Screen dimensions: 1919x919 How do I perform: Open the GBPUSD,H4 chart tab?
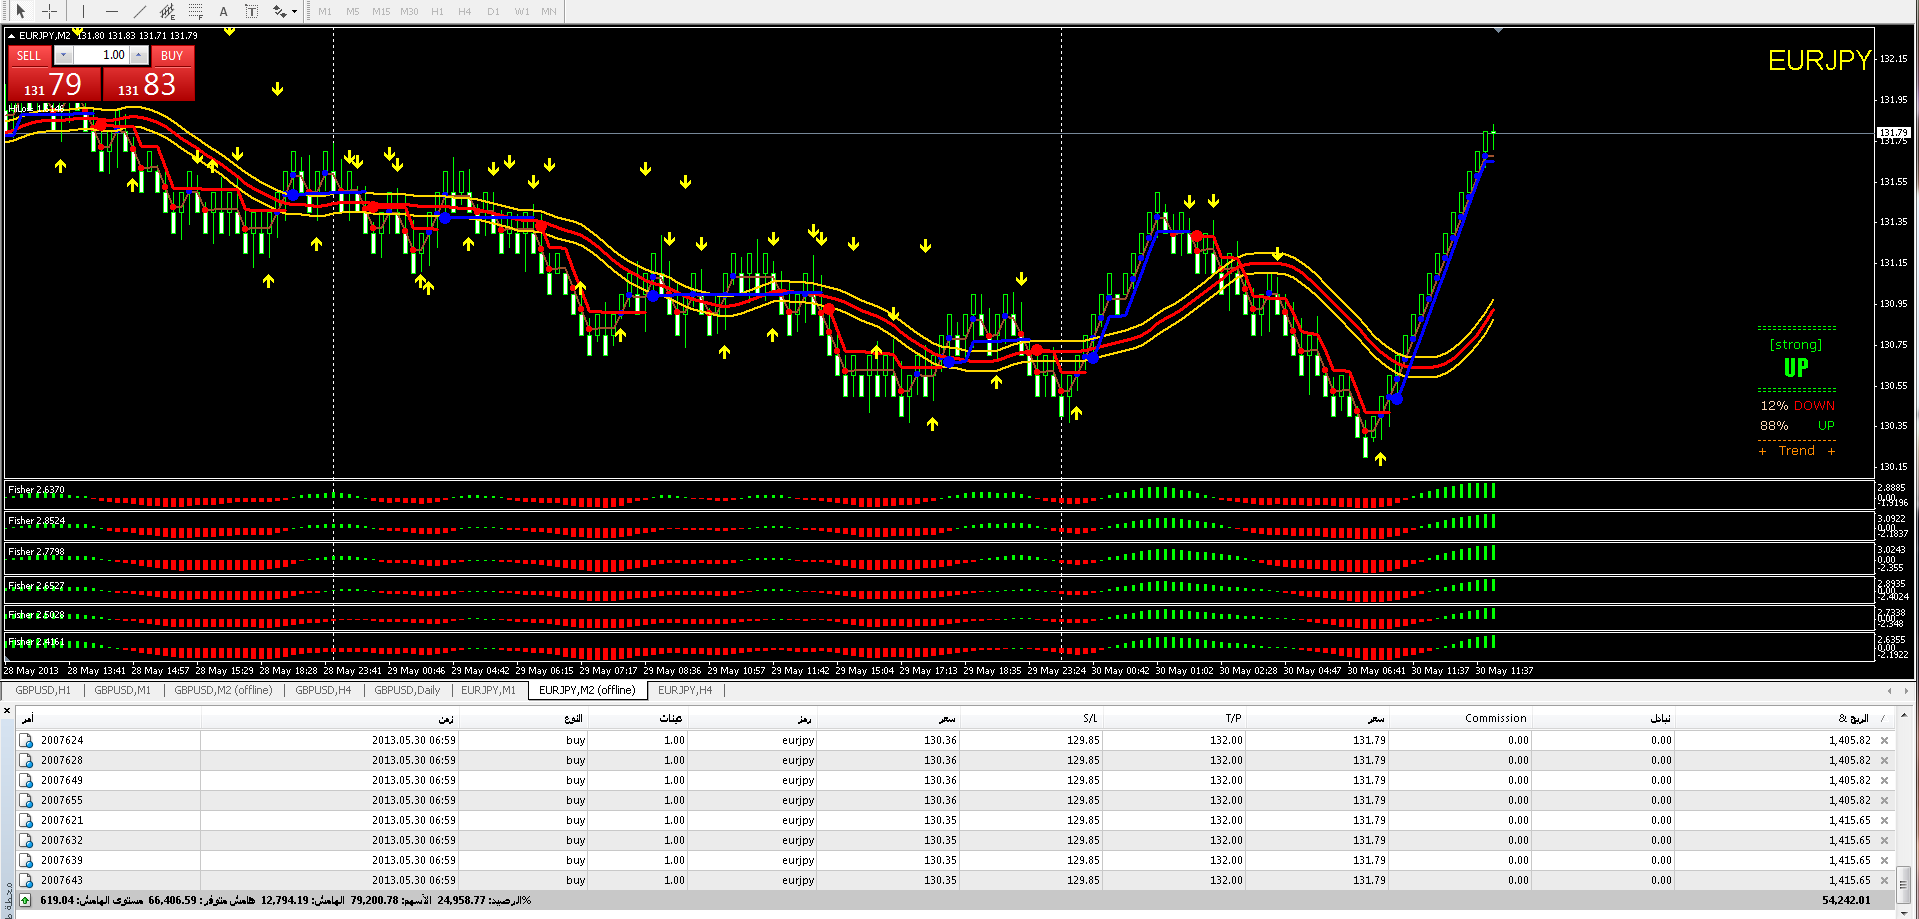323,690
